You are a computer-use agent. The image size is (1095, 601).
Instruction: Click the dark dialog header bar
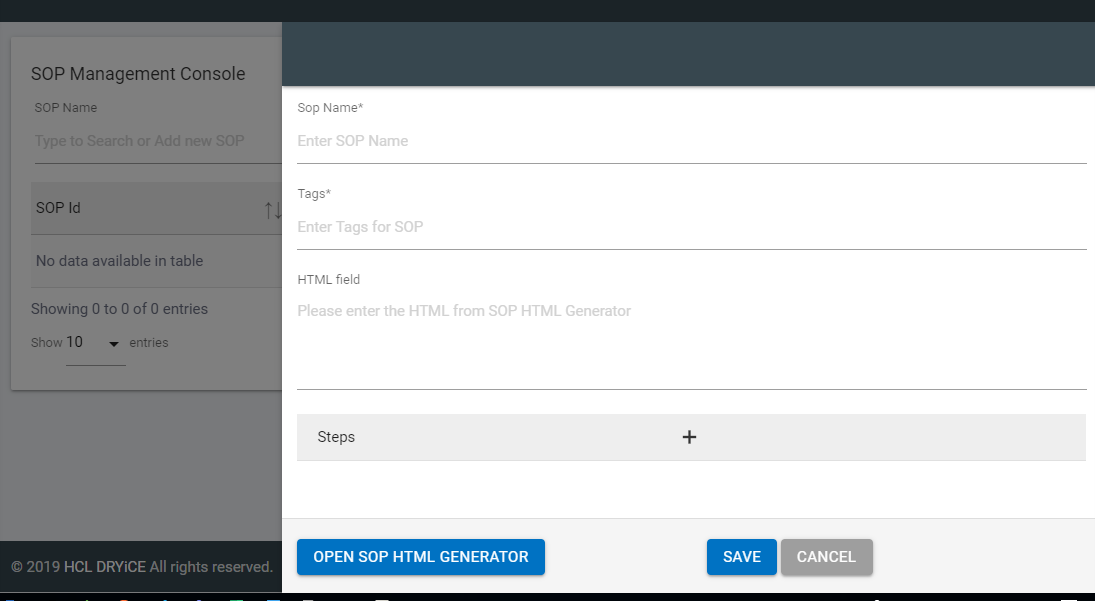click(x=688, y=55)
